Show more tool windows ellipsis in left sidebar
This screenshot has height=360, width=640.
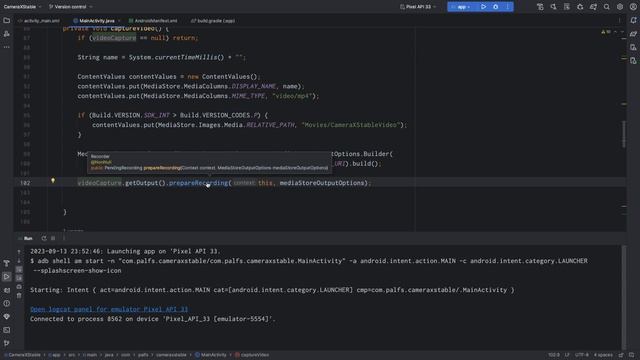(7, 47)
